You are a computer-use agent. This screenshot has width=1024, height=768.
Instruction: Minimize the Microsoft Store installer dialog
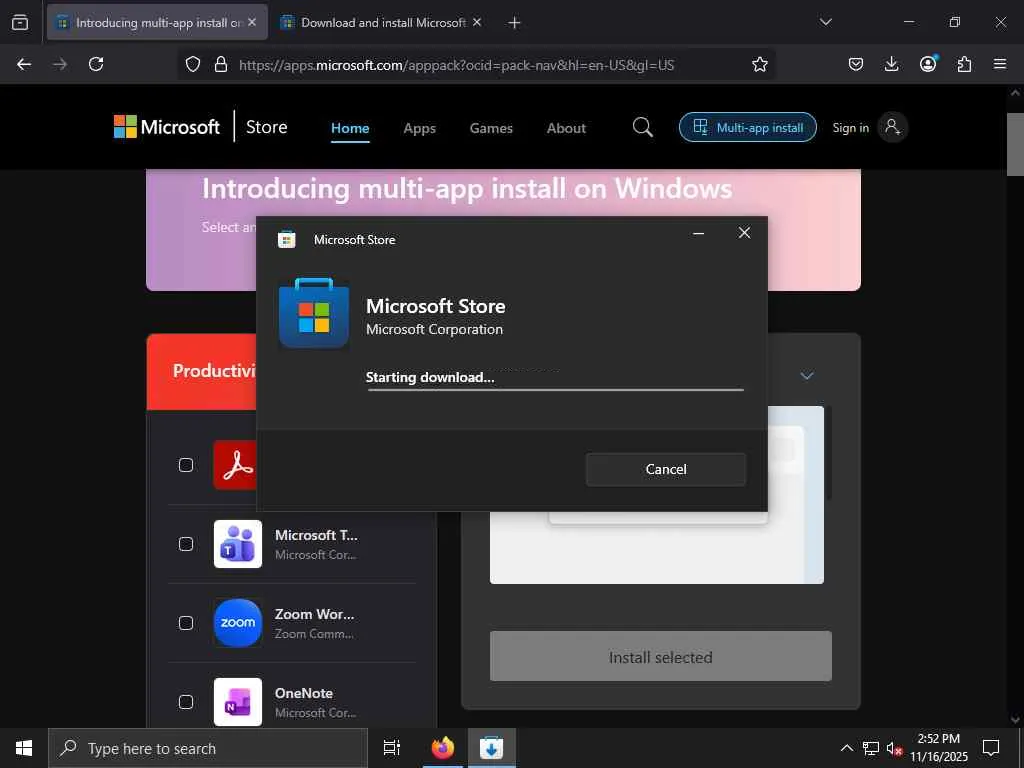coord(698,233)
